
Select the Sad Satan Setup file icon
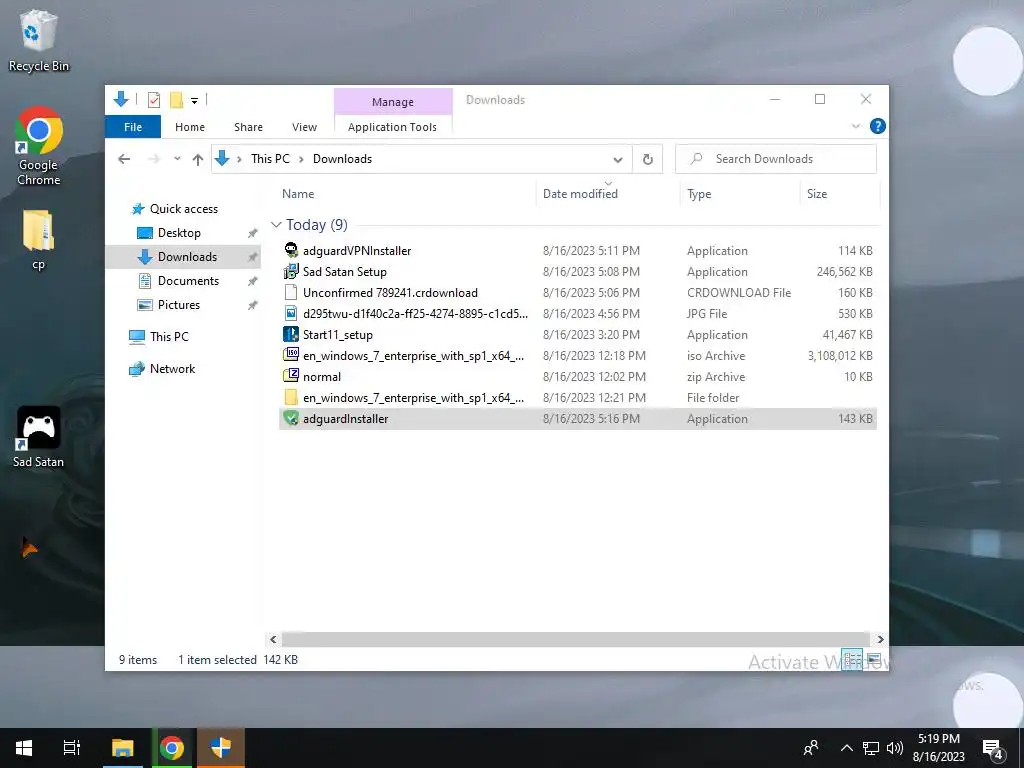[x=291, y=272]
